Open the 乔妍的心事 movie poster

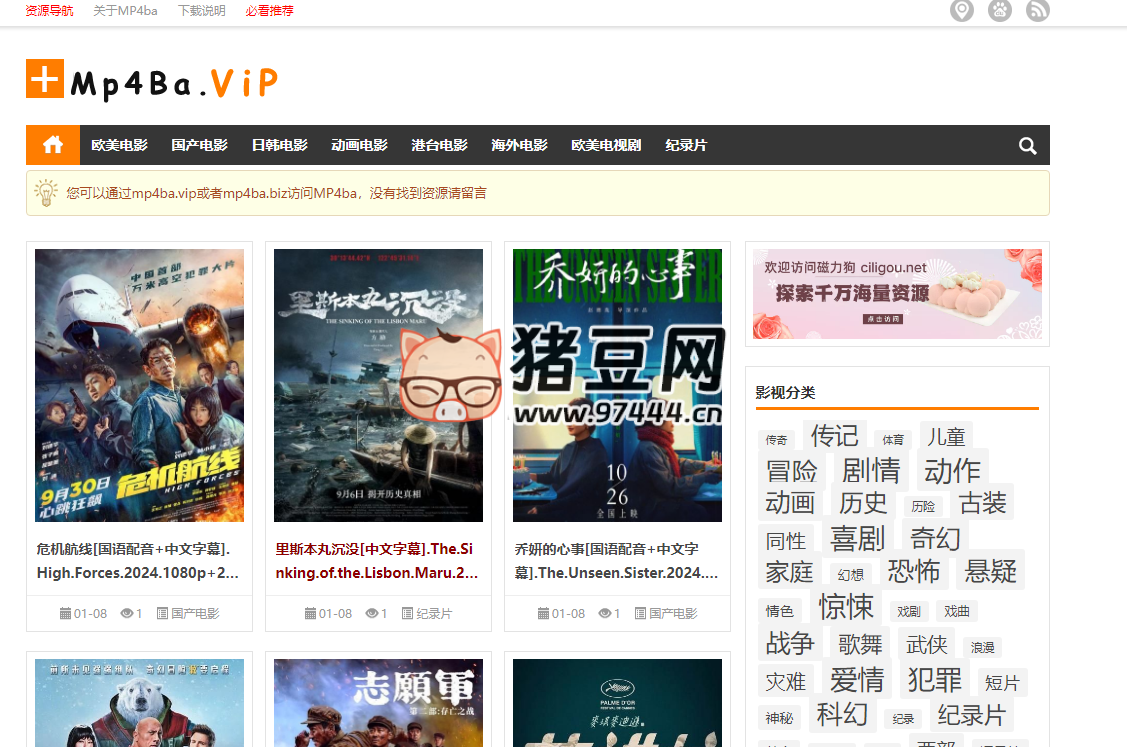pos(616,385)
